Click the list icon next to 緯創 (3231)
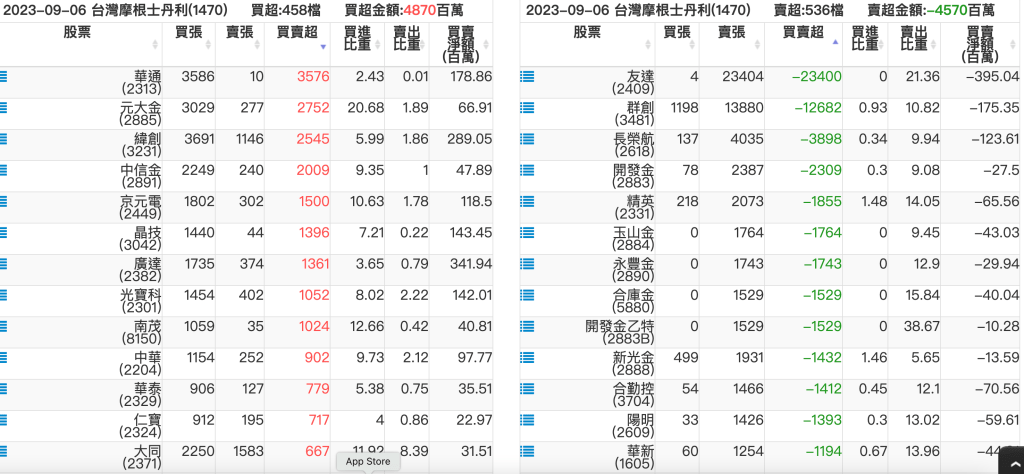 (x=4, y=138)
